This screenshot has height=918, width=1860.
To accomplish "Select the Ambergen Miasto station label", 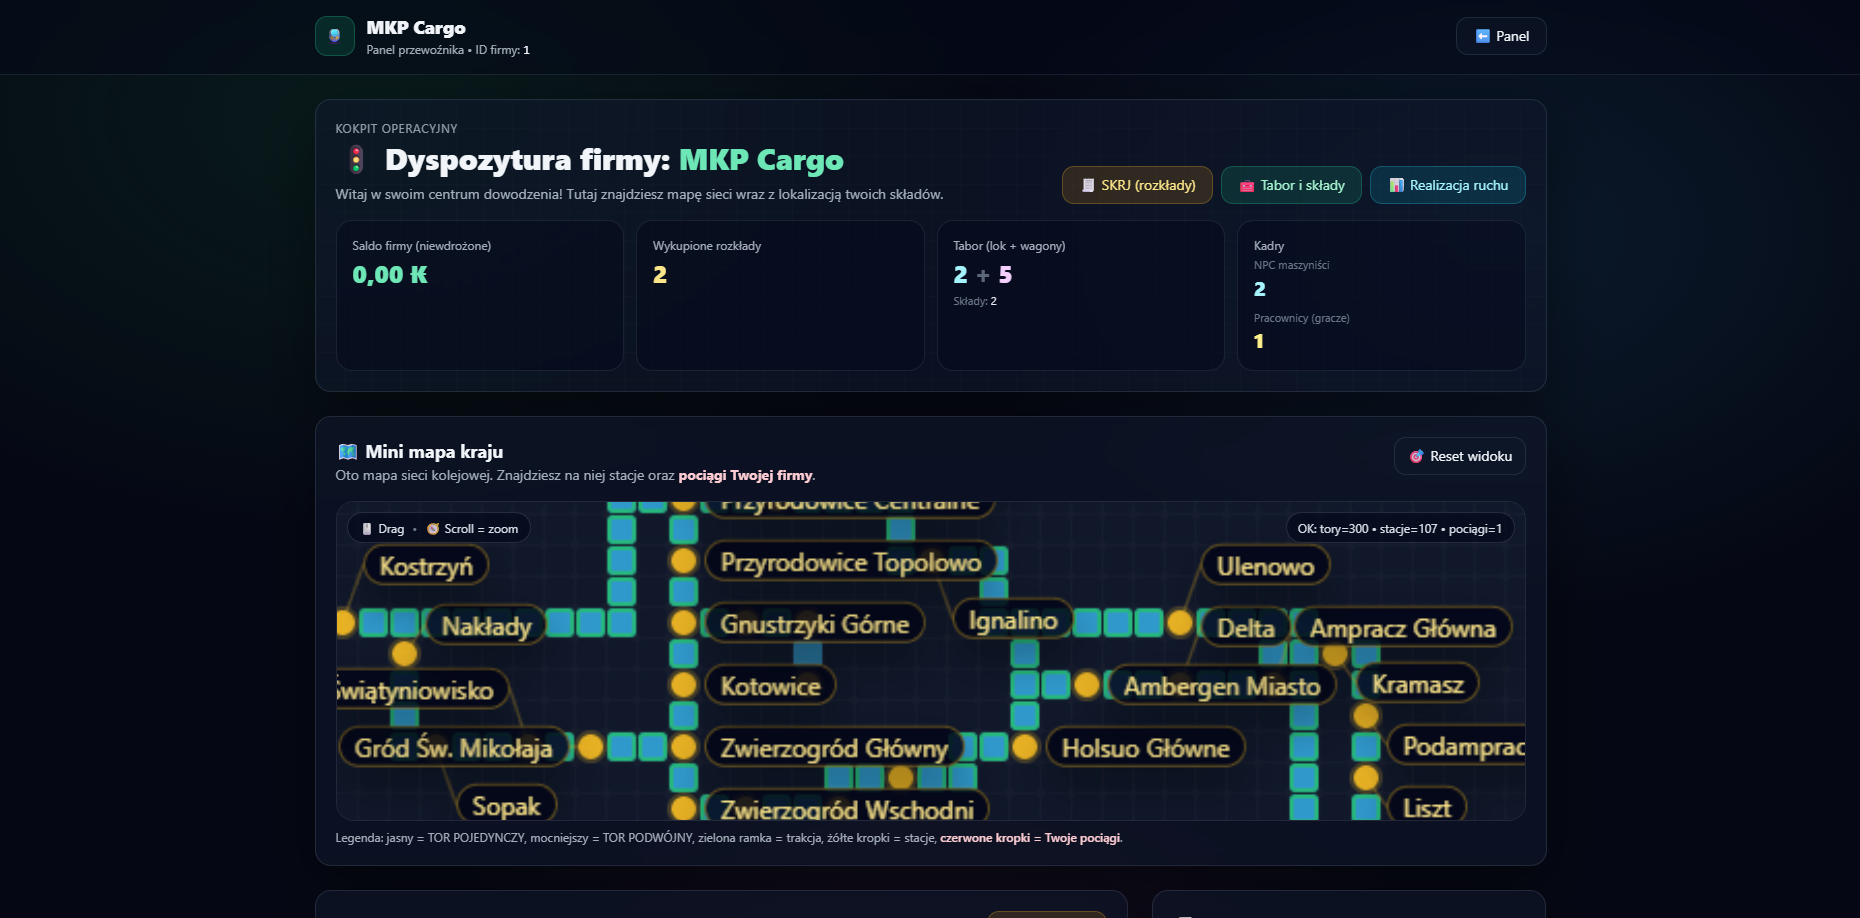I will pyautogui.click(x=1221, y=686).
